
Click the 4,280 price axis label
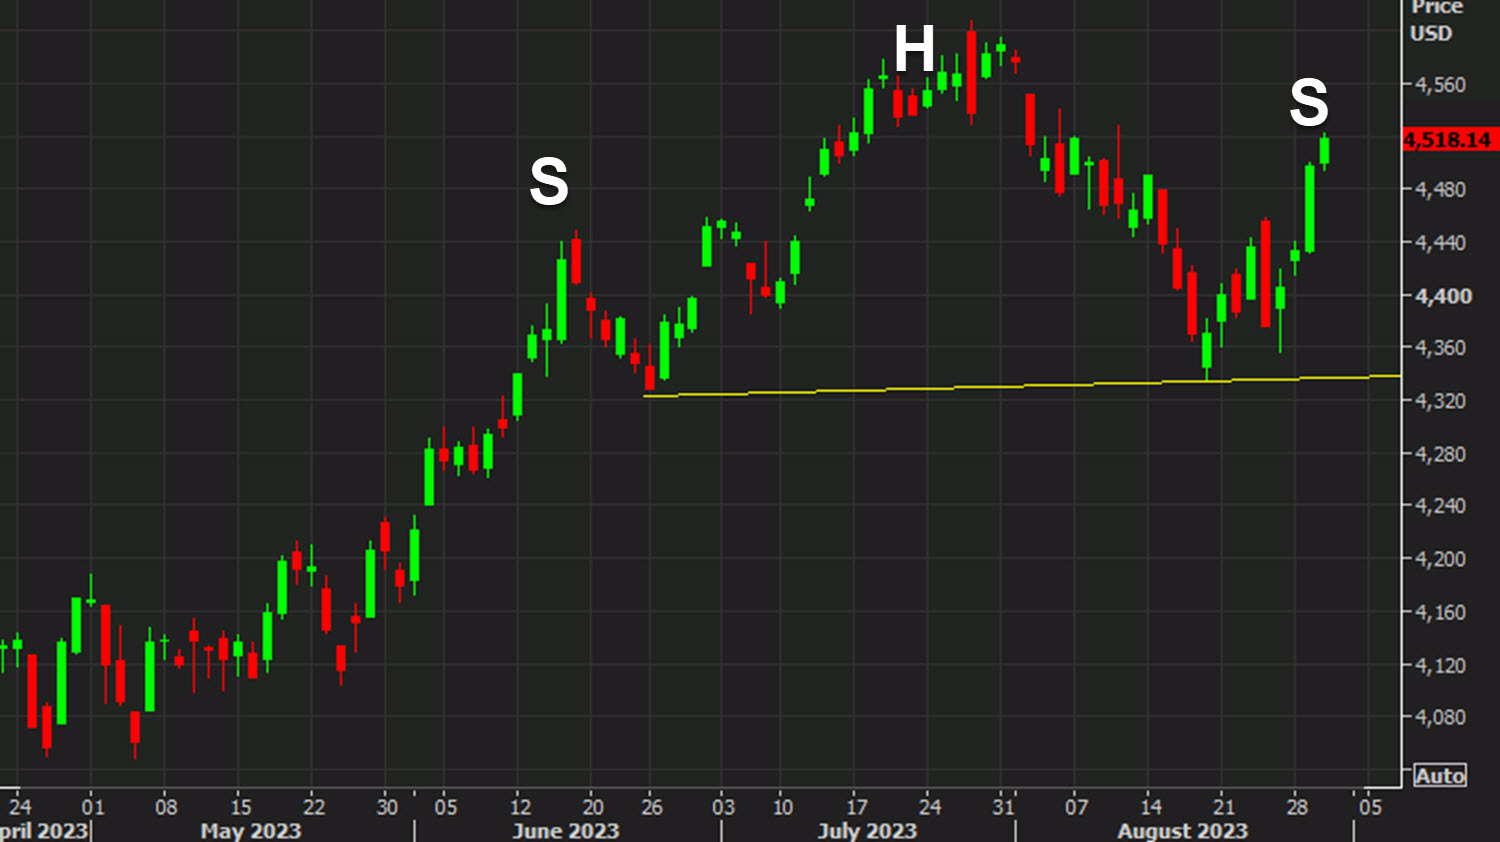coord(1440,454)
